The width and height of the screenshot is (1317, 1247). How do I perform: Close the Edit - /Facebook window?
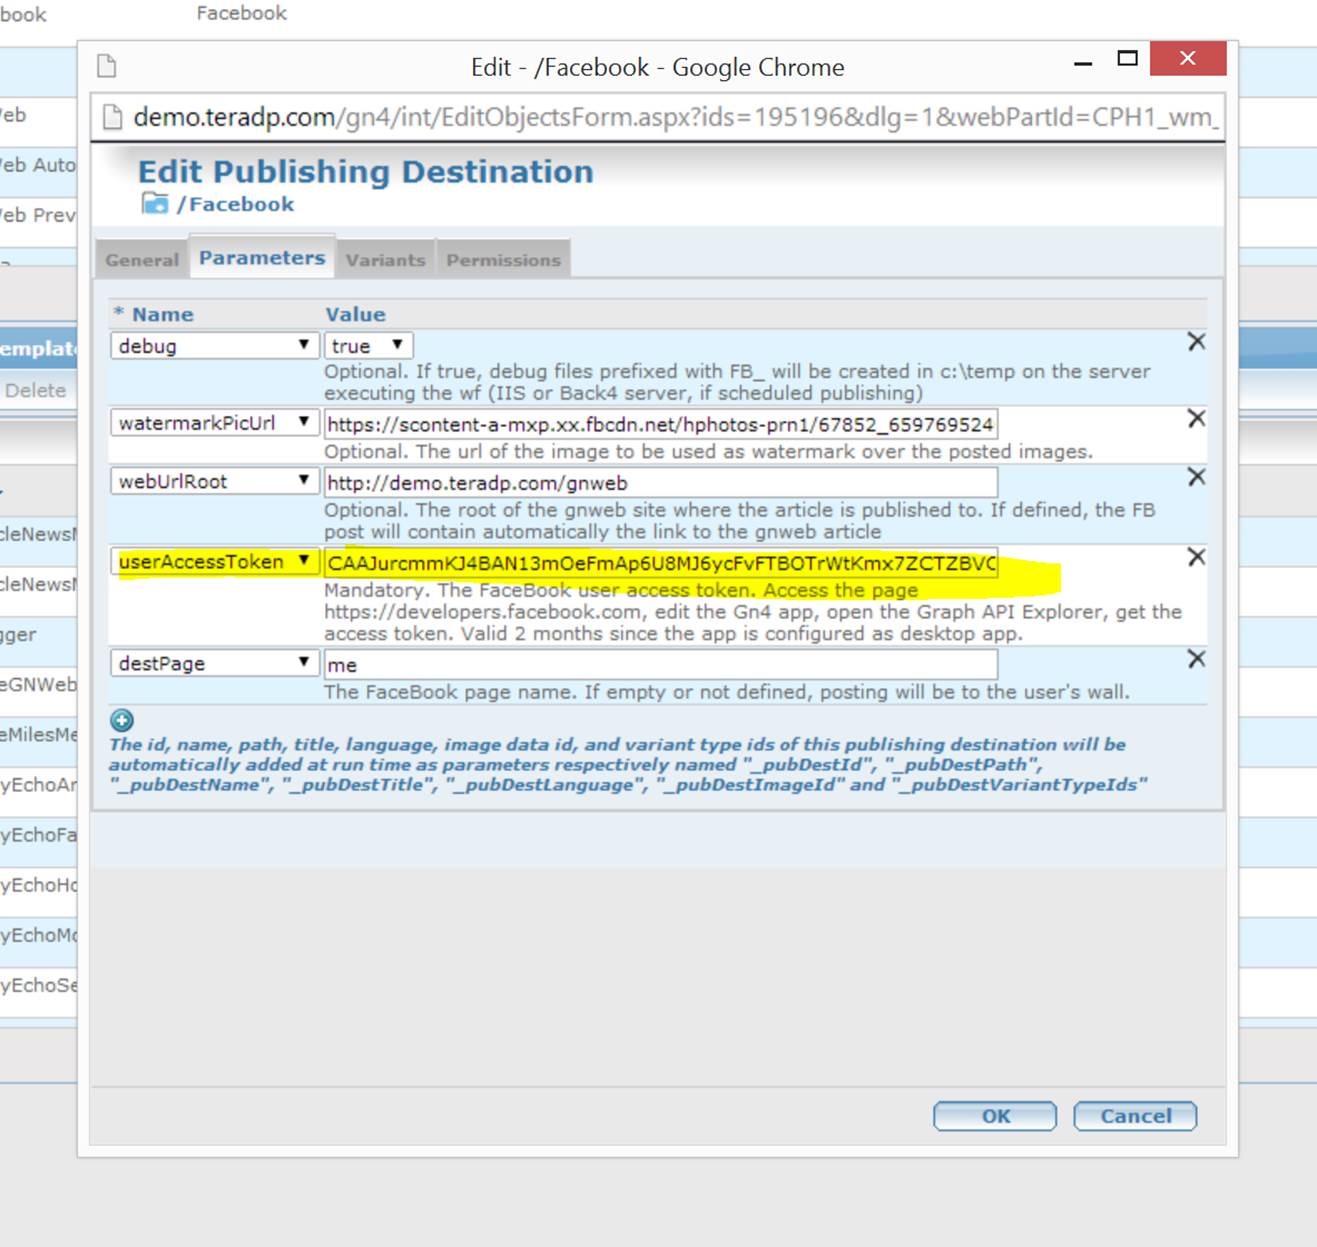(x=1188, y=59)
